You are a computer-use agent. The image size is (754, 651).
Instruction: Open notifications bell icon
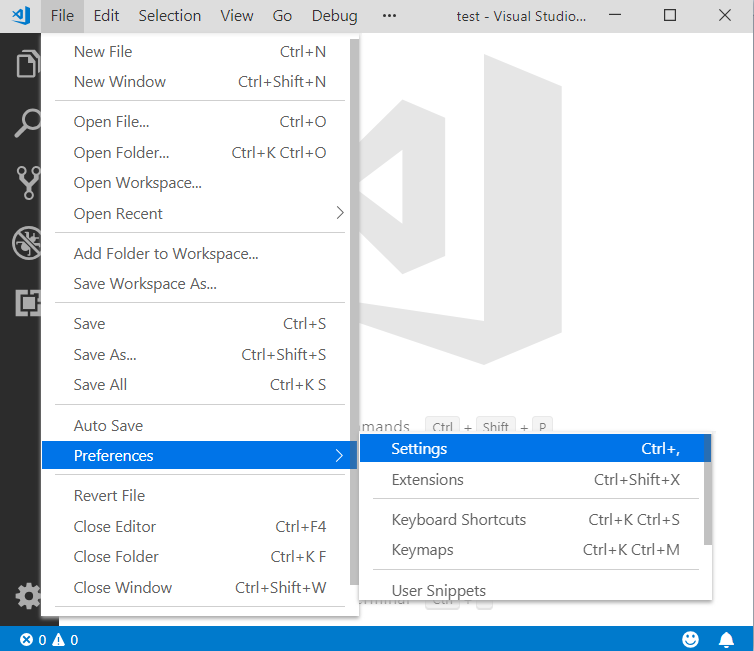point(726,639)
